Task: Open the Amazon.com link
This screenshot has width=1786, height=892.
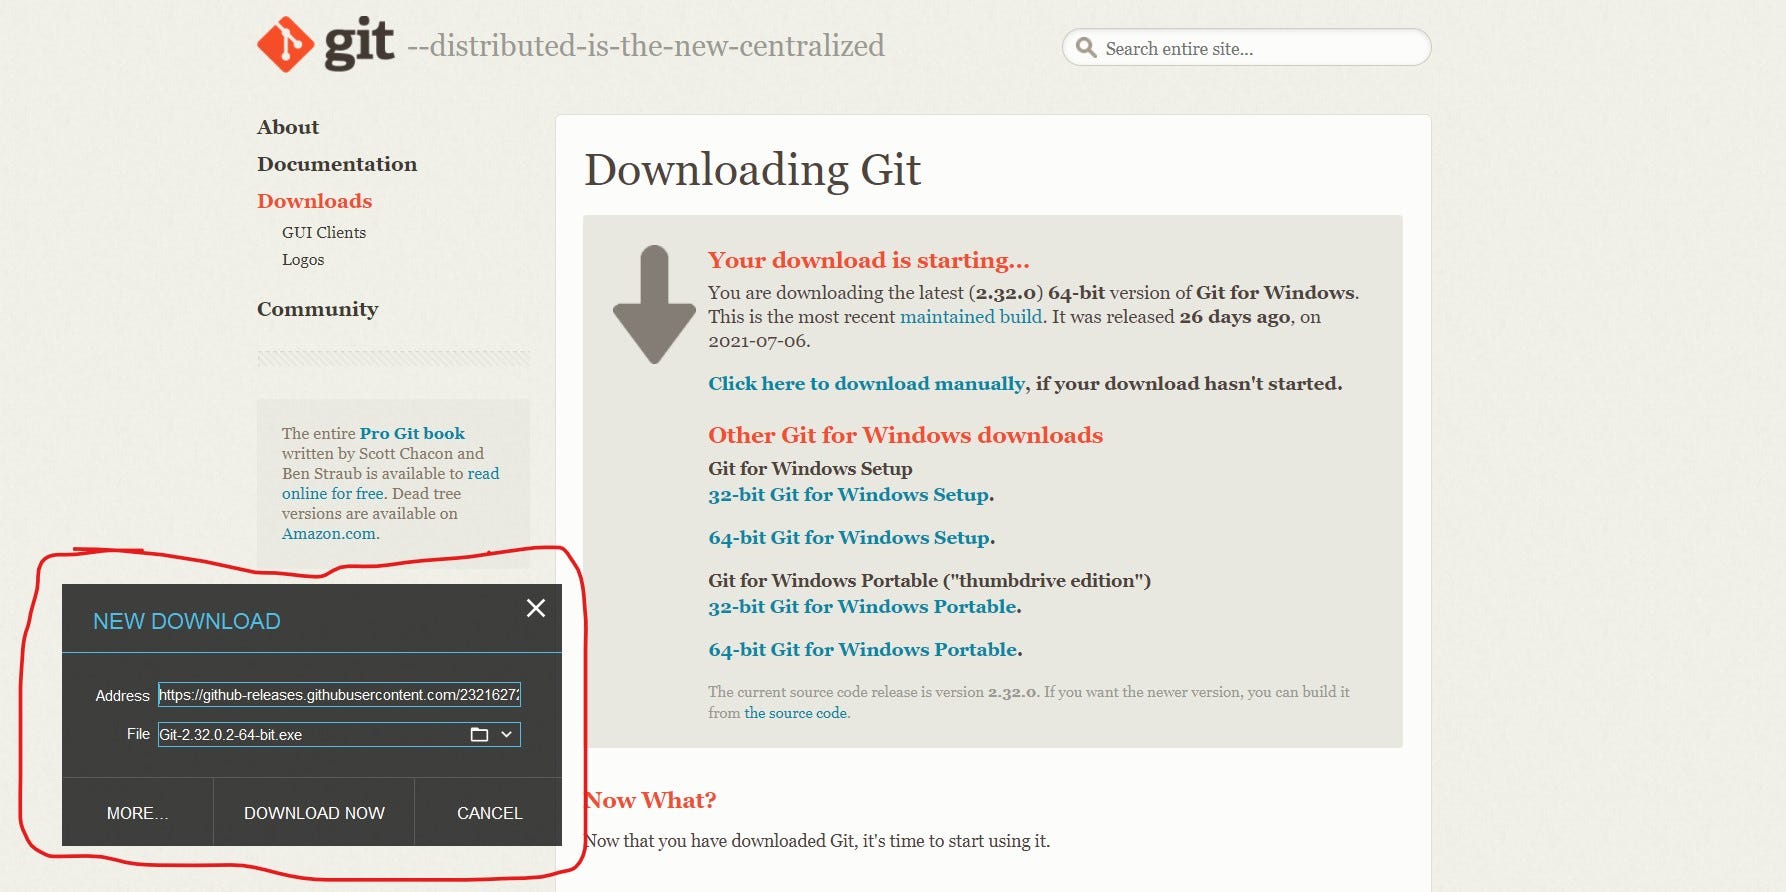Action: click(329, 533)
